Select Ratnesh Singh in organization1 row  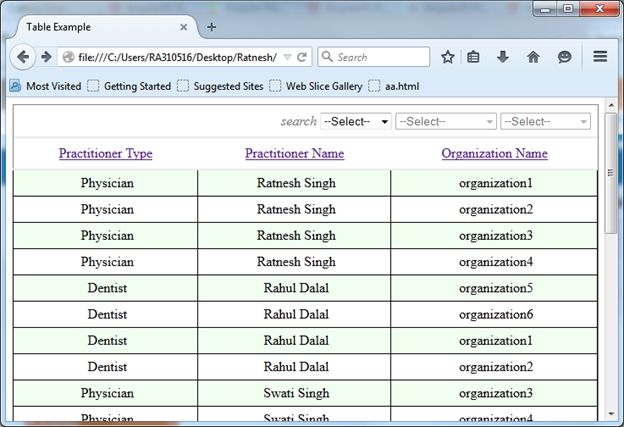pyautogui.click(x=296, y=183)
